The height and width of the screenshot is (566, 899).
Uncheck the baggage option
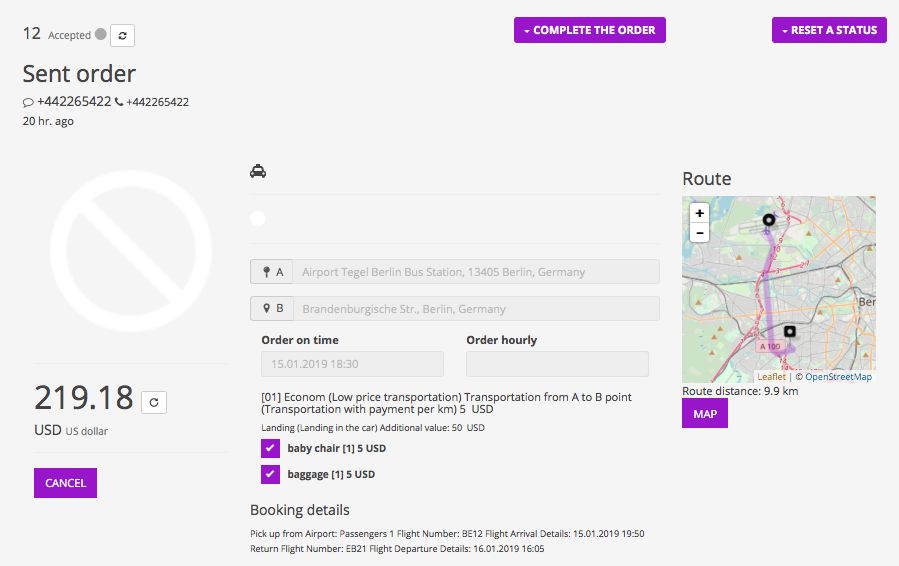270,474
